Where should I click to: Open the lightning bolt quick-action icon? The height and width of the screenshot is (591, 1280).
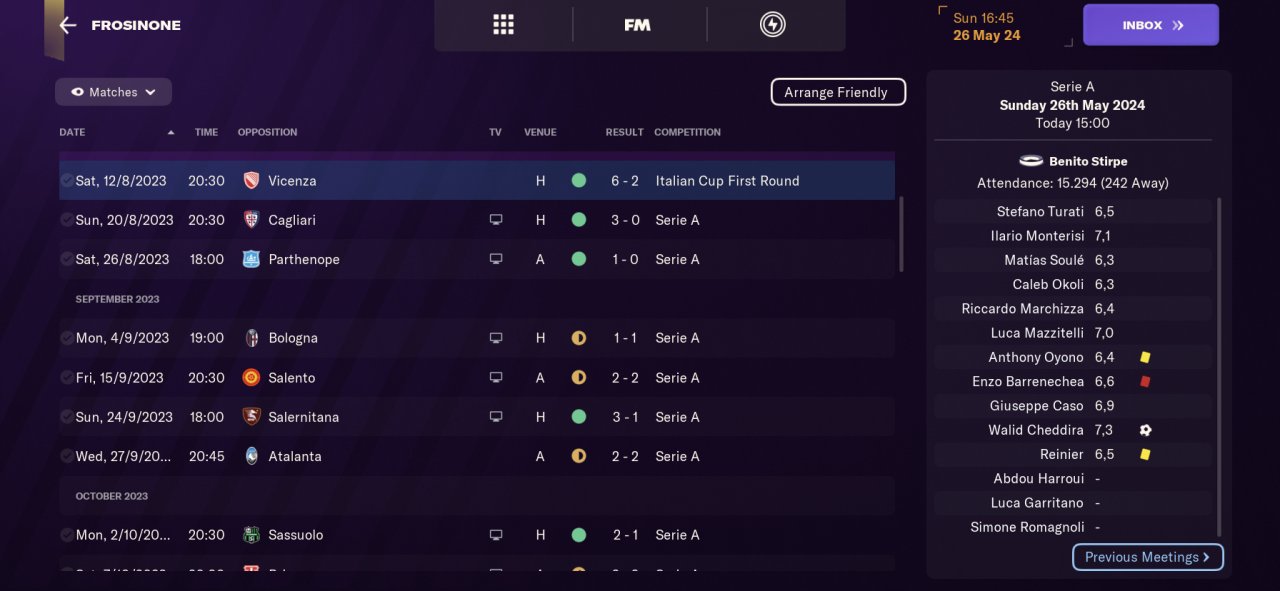pyautogui.click(x=772, y=25)
